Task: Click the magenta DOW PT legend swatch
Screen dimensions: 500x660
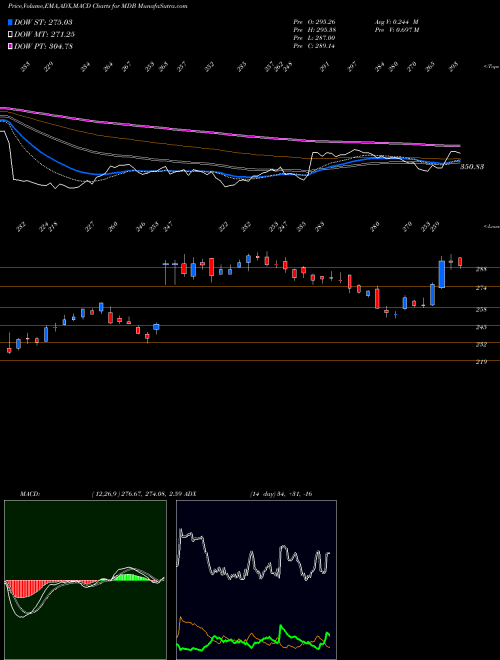Action: [x=10, y=46]
